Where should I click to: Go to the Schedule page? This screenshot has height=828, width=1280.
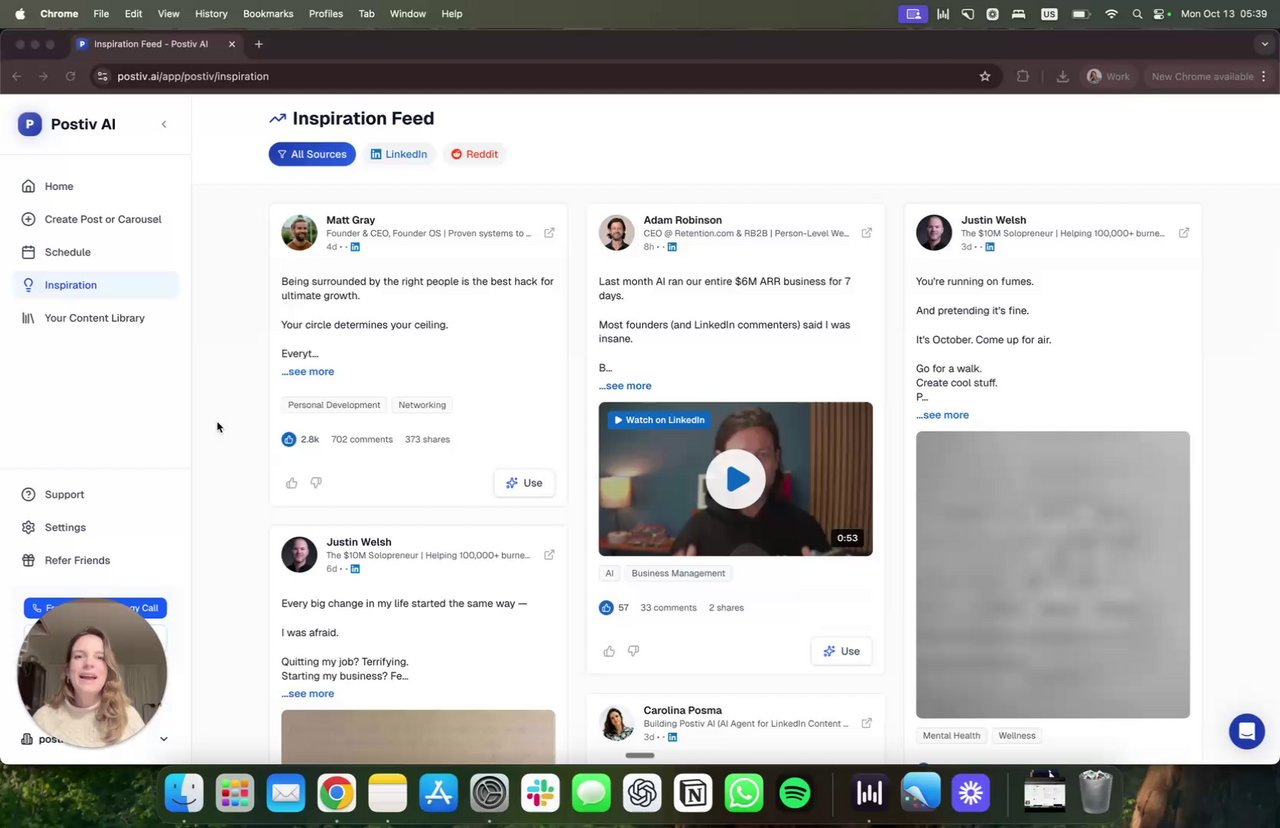click(97, 252)
